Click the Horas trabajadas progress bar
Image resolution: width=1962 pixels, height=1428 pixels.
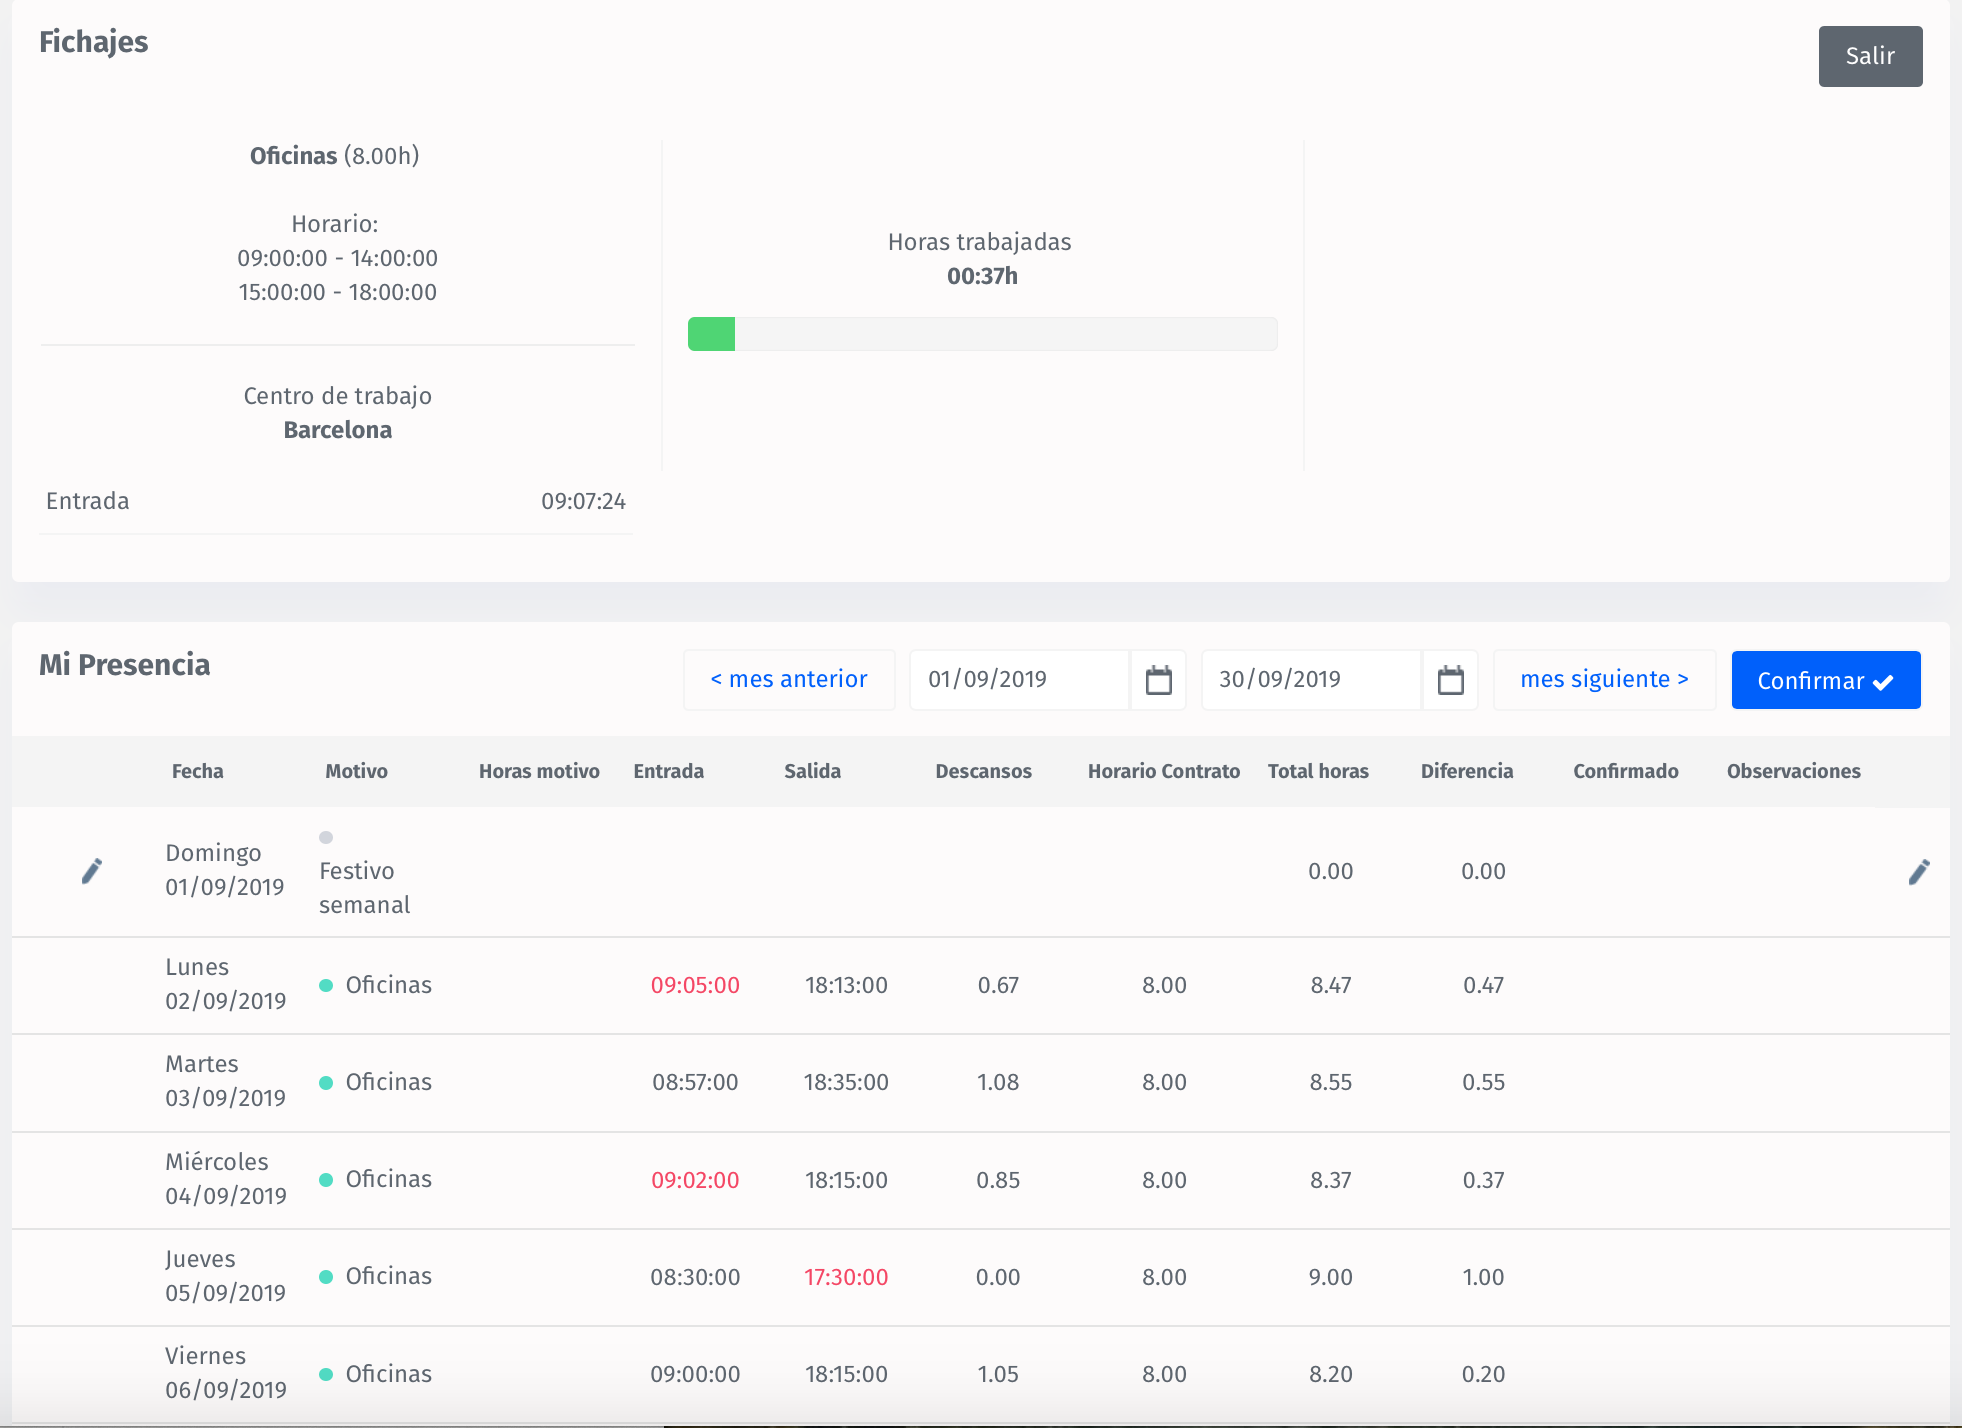tap(982, 333)
